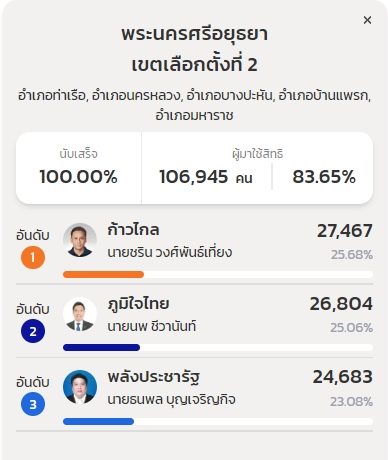The width and height of the screenshot is (388, 460).
Task: Select the ก้าวไกล party name
Action: [133, 229]
